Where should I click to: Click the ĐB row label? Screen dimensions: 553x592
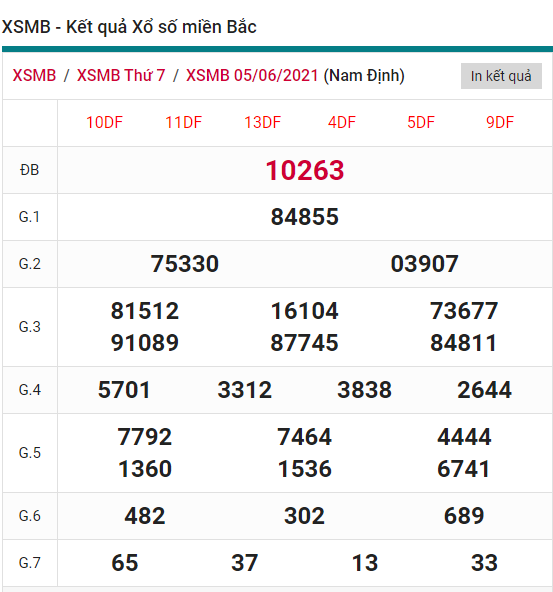tap(29, 170)
